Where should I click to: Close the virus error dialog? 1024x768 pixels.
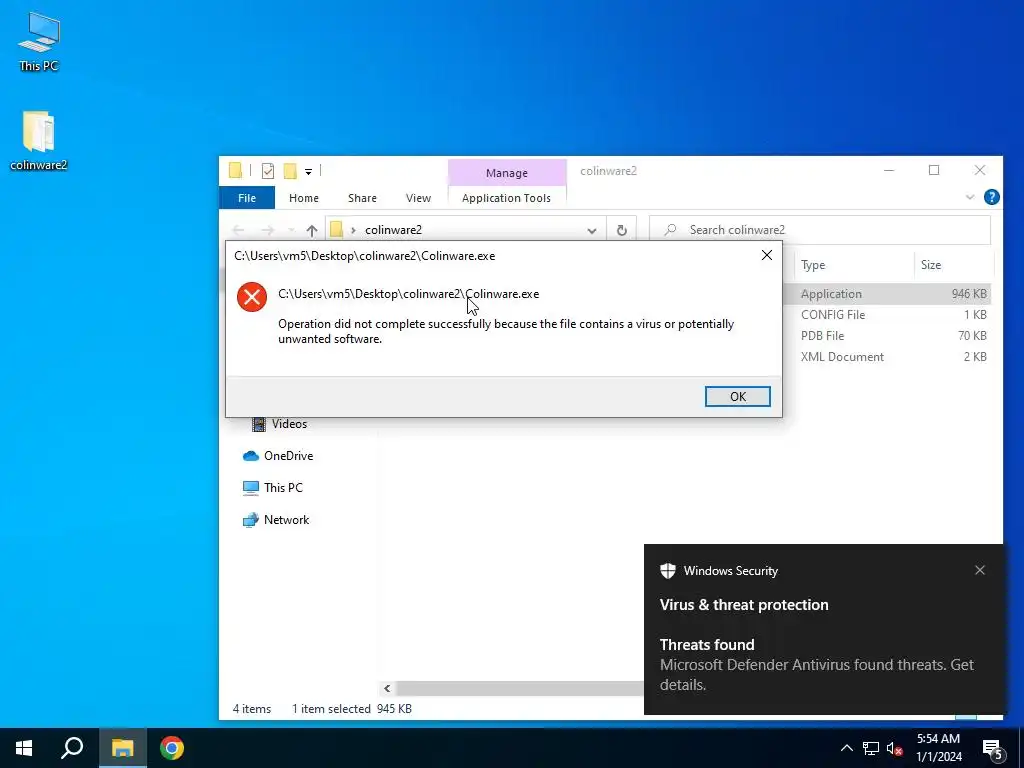coord(767,255)
